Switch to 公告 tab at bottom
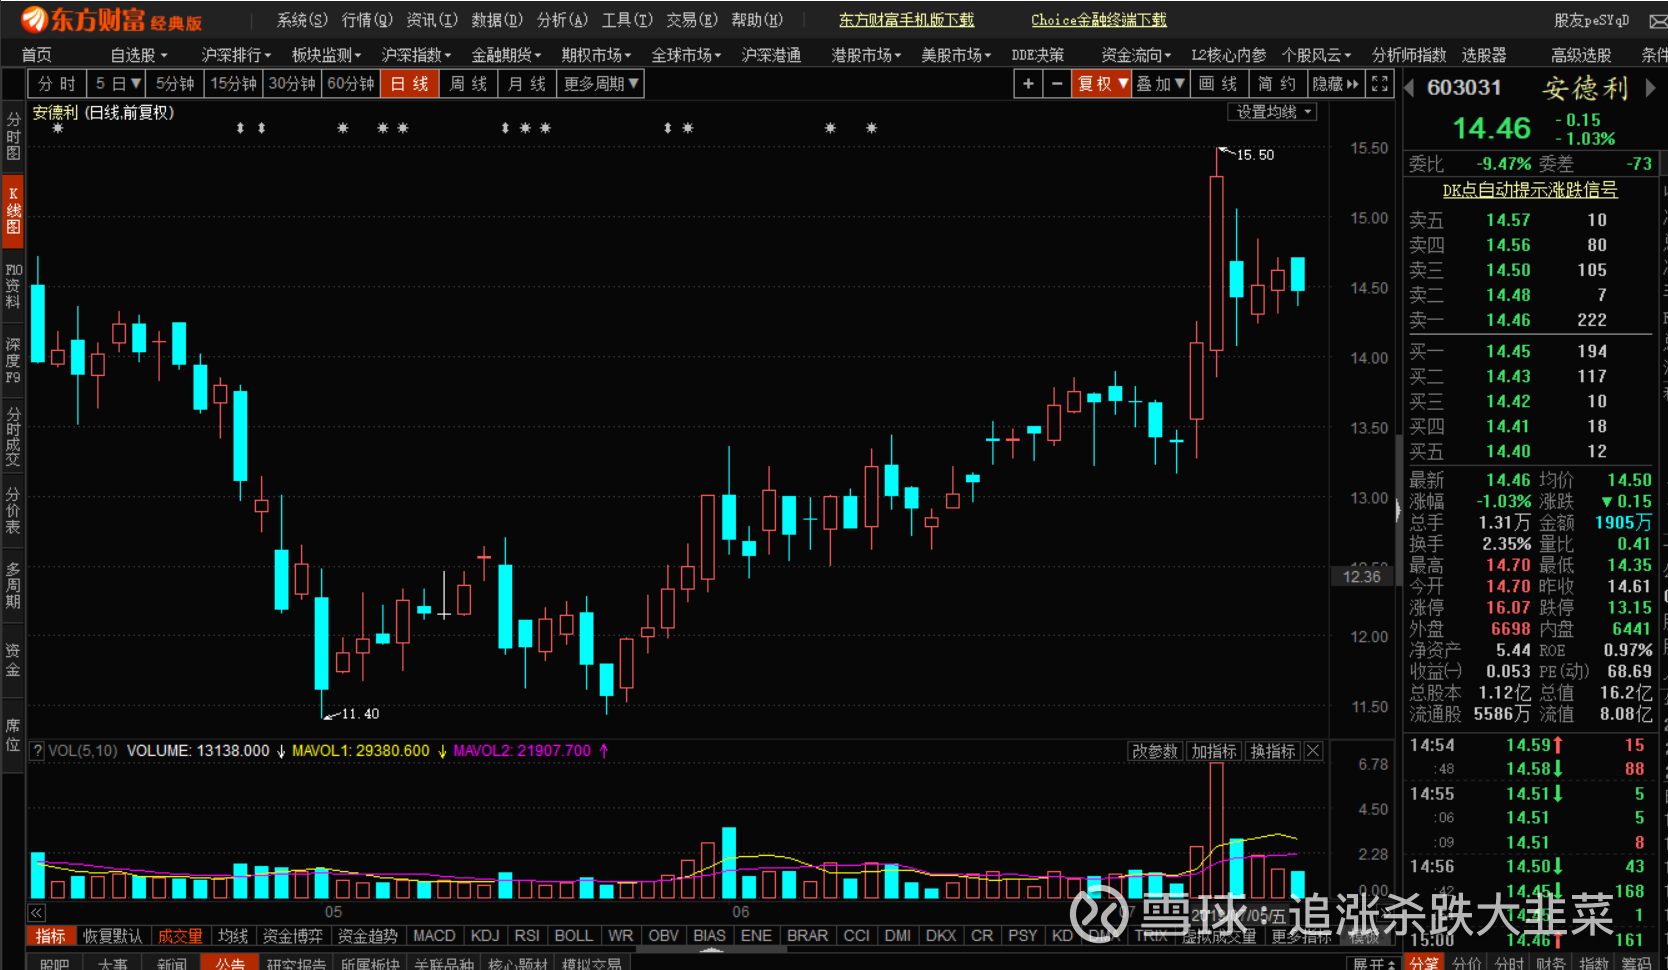 [229, 963]
